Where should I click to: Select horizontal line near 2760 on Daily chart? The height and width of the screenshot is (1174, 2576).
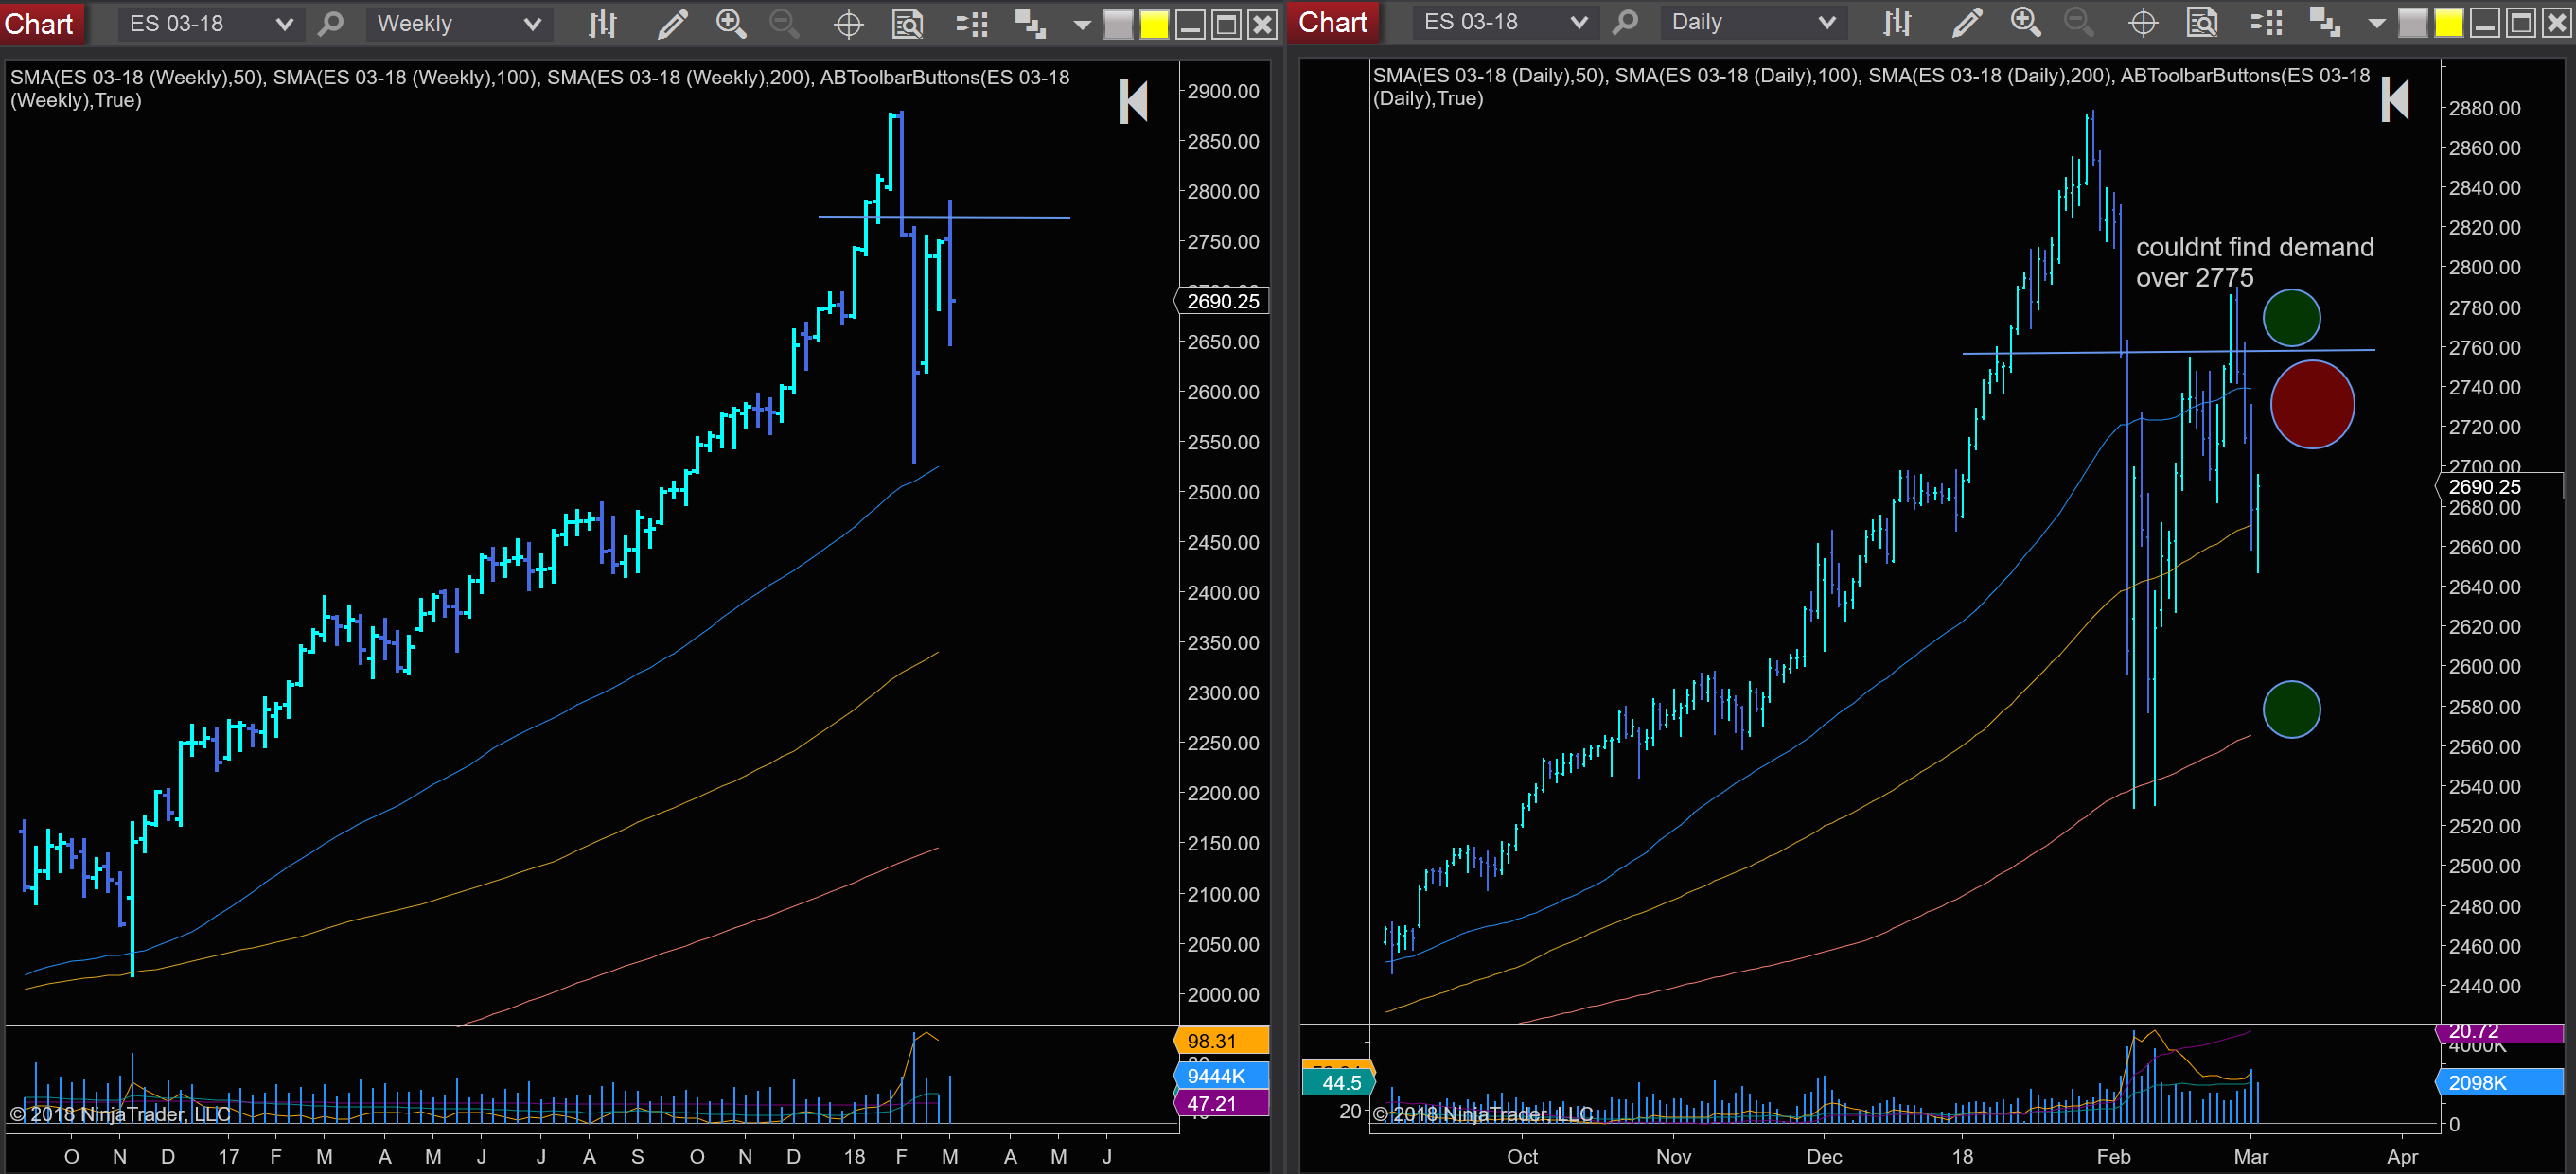coord(2168,351)
